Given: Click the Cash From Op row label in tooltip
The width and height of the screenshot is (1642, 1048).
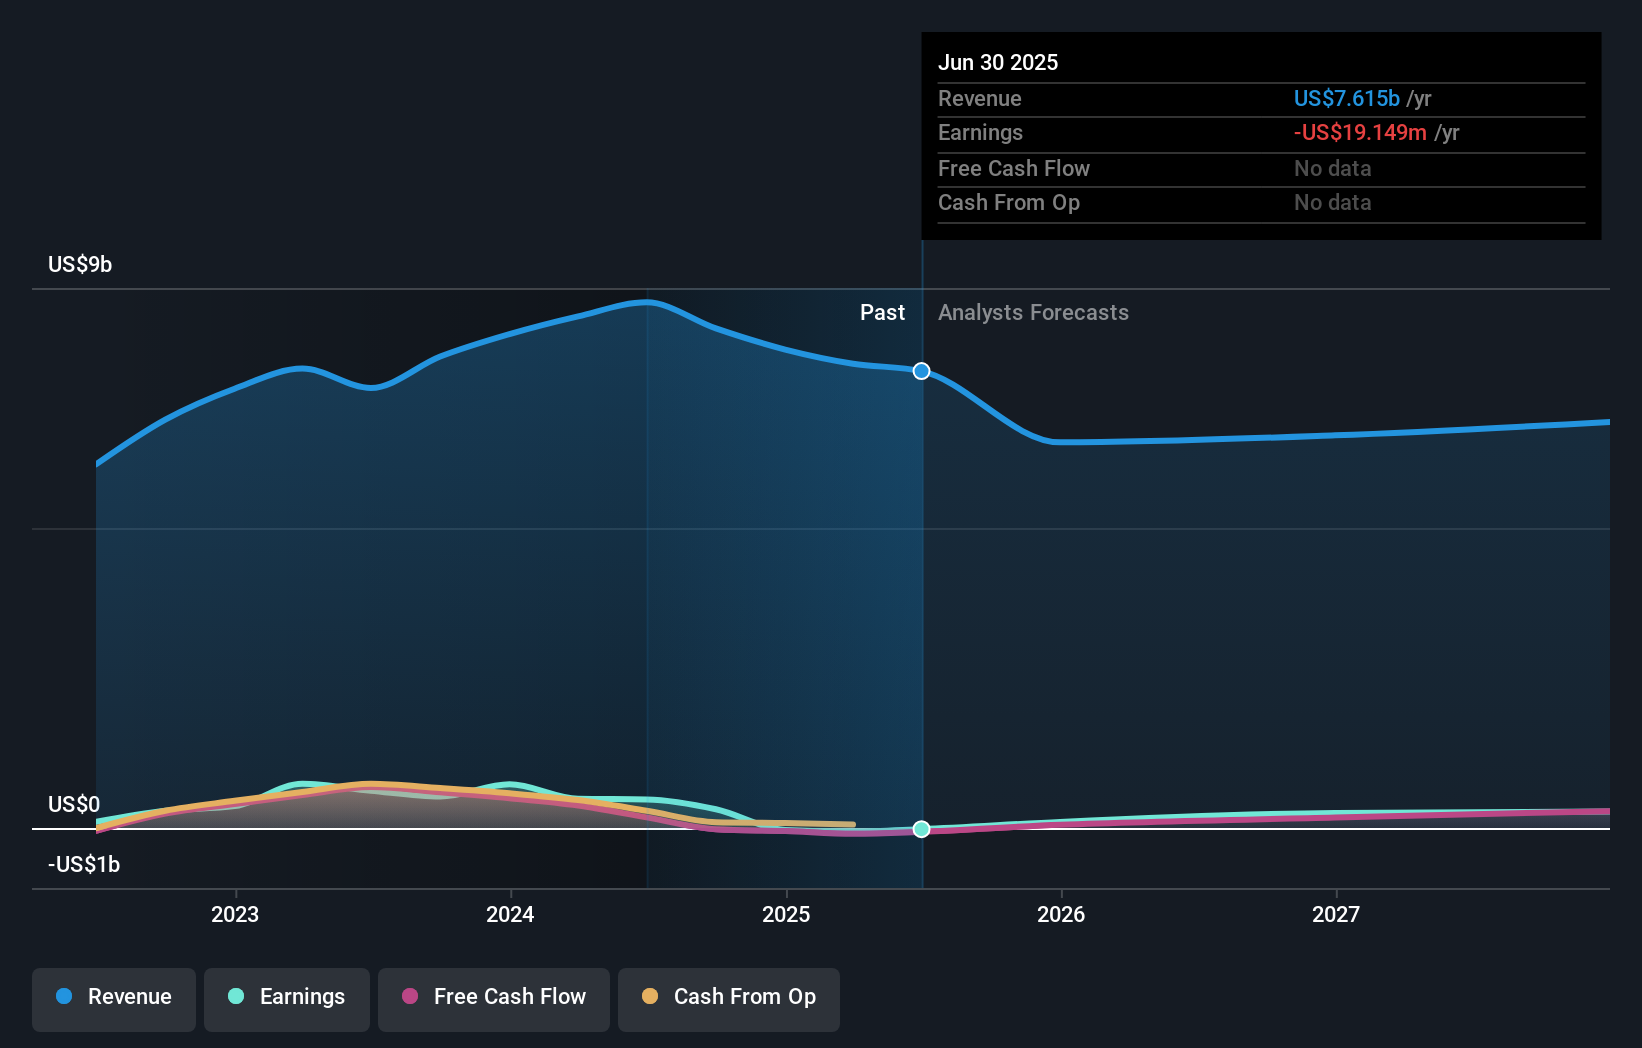Looking at the screenshot, I should [x=1009, y=202].
